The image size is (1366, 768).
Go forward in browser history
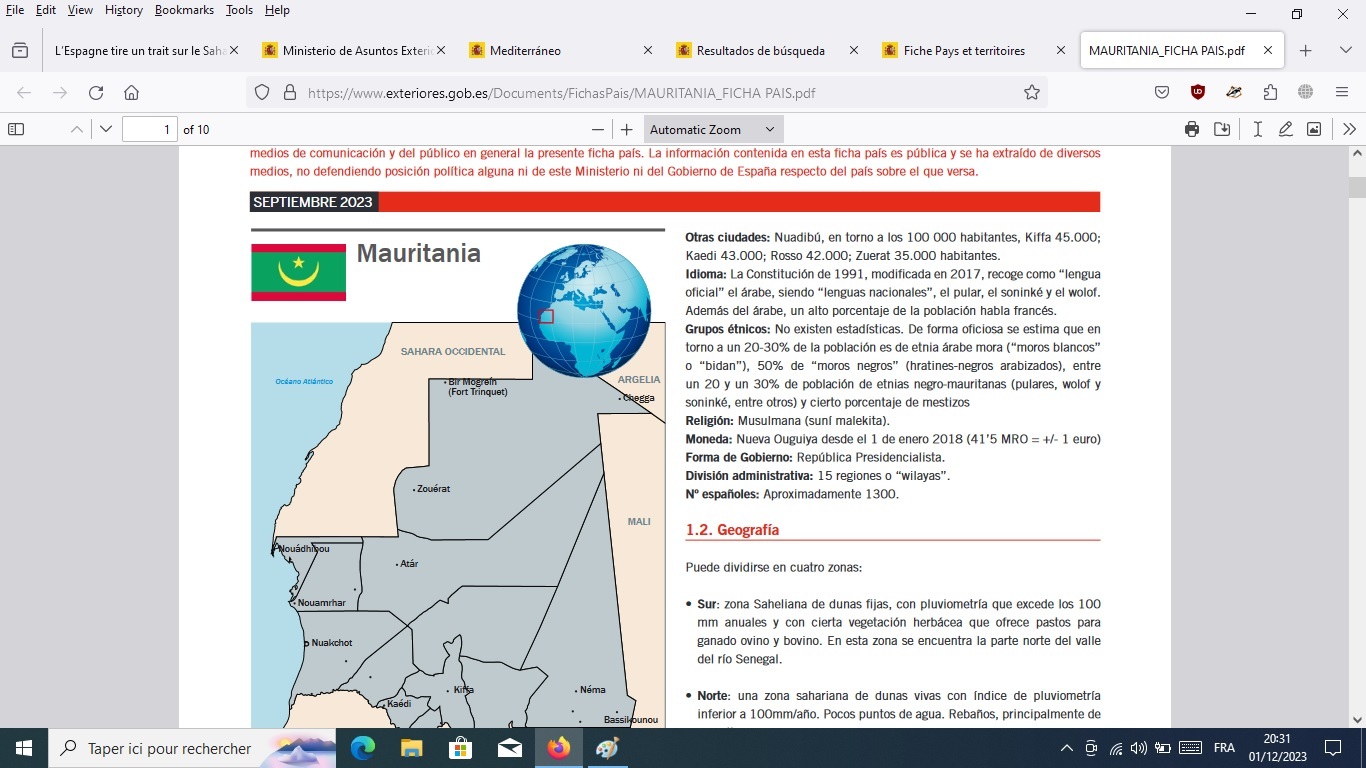click(60, 92)
